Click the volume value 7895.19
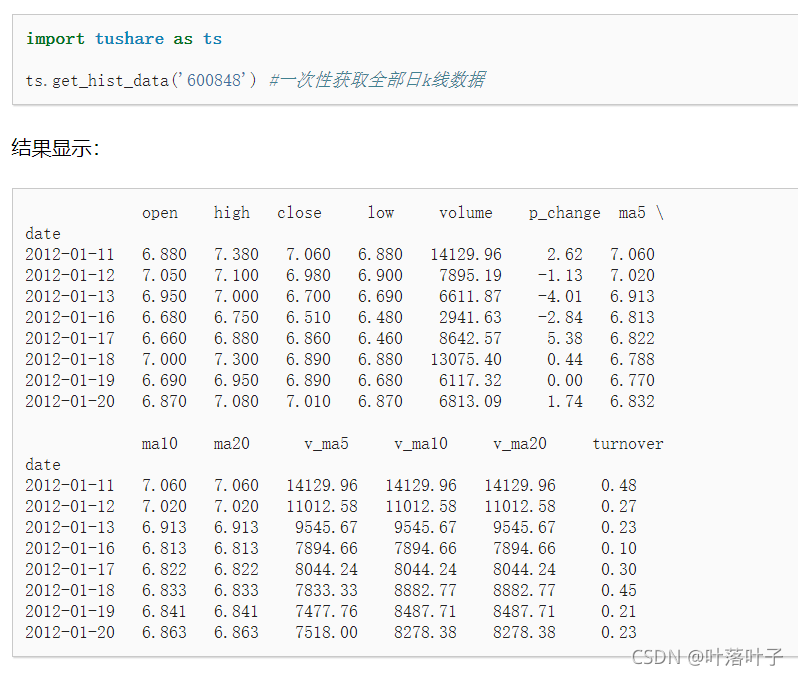 [x=470, y=275]
